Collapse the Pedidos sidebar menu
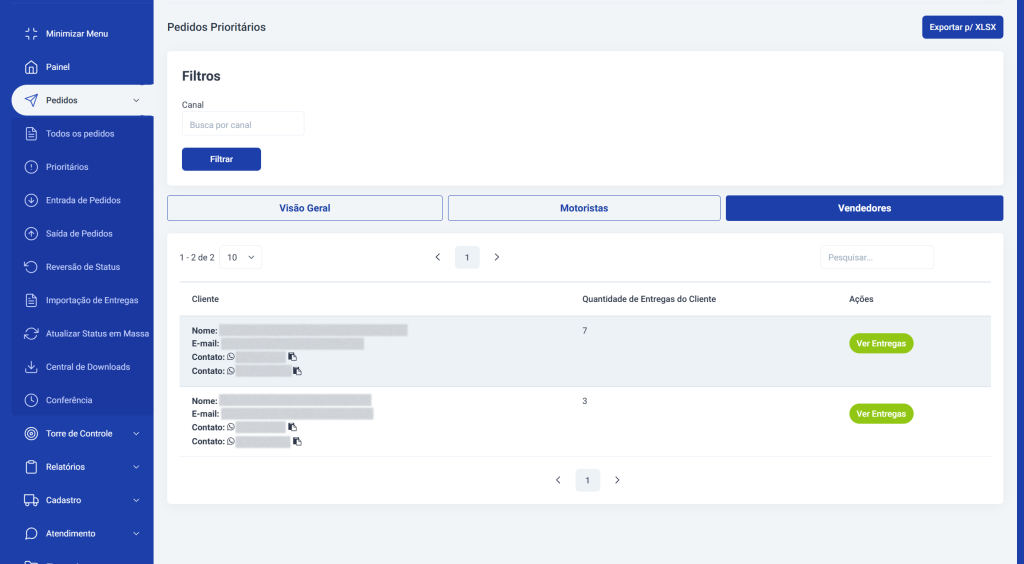Image resolution: width=1024 pixels, height=564 pixels. pyautogui.click(x=136, y=100)
